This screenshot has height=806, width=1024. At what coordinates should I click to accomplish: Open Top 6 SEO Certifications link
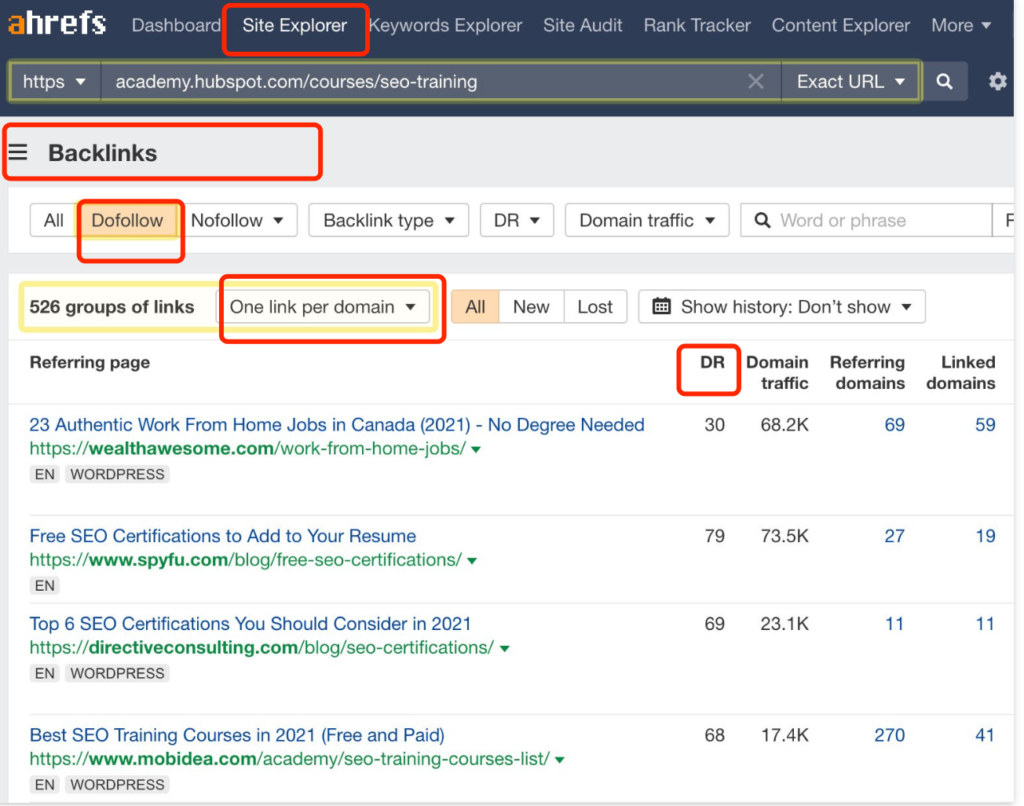250,623
